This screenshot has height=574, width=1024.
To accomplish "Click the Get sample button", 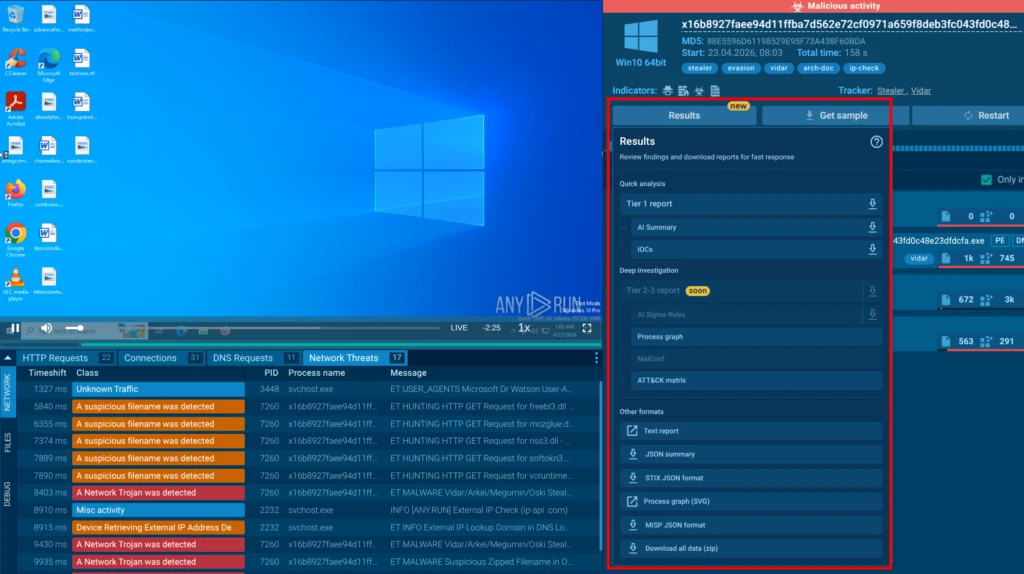I will point(836,116).
